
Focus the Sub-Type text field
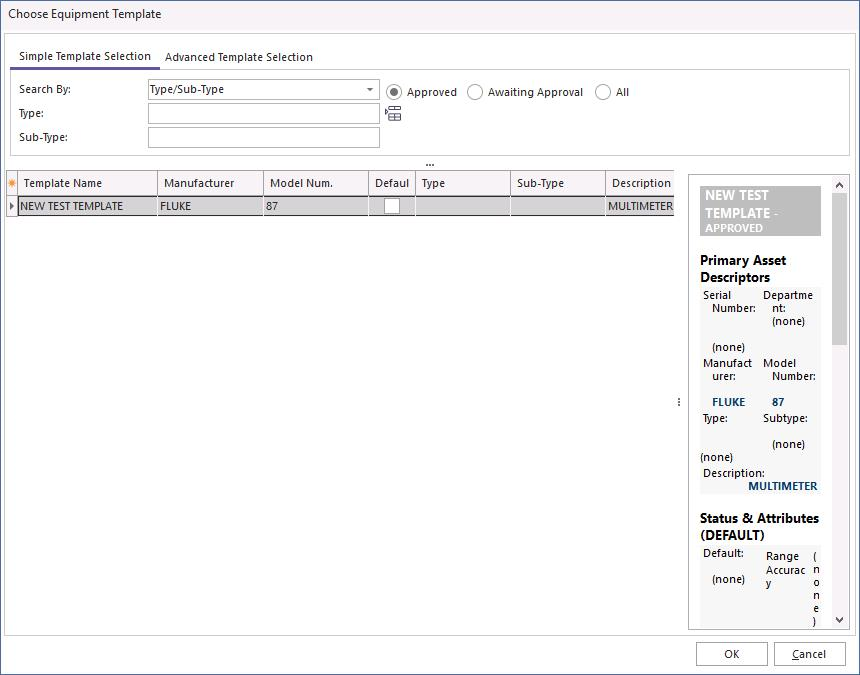tap(264, 138)
